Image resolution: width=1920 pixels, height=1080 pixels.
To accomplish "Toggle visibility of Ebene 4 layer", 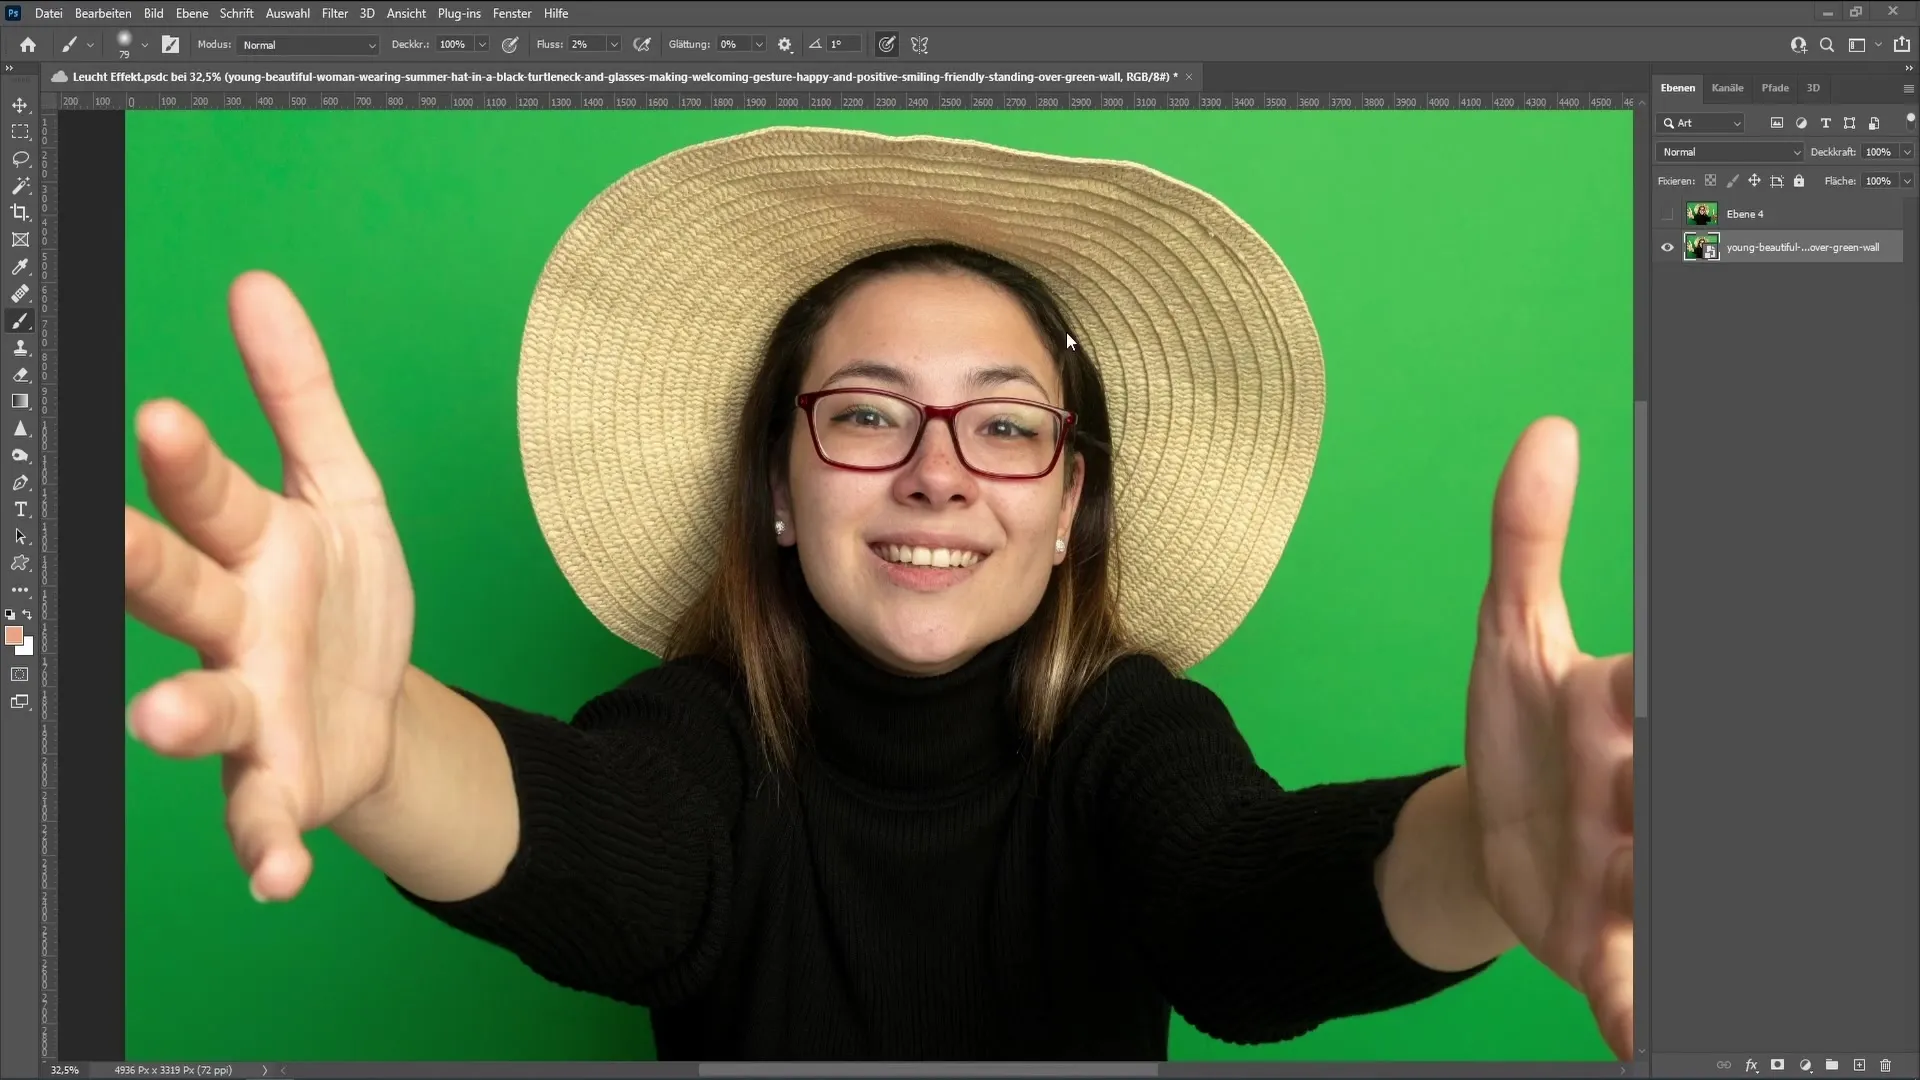I will [x=1667, y=214].
